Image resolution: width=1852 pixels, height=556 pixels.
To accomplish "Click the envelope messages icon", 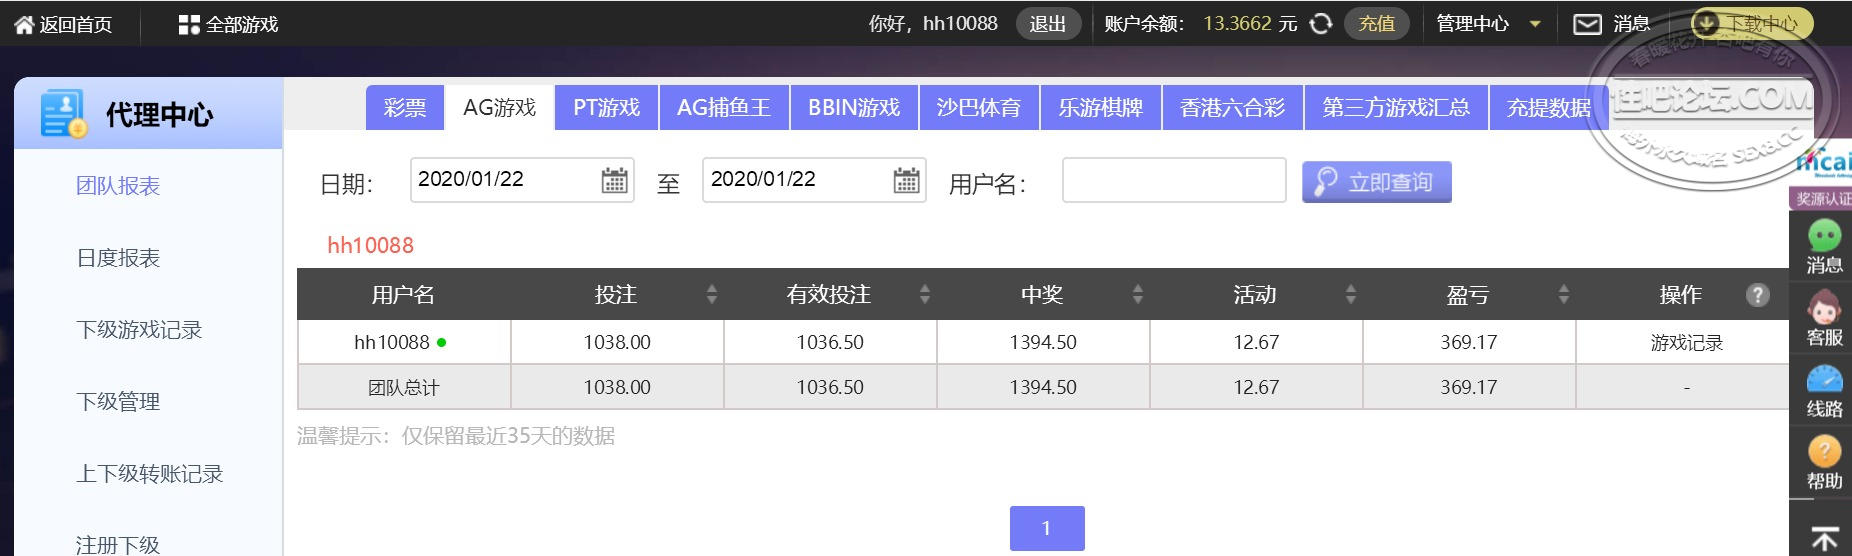I will click(1587, 24).
